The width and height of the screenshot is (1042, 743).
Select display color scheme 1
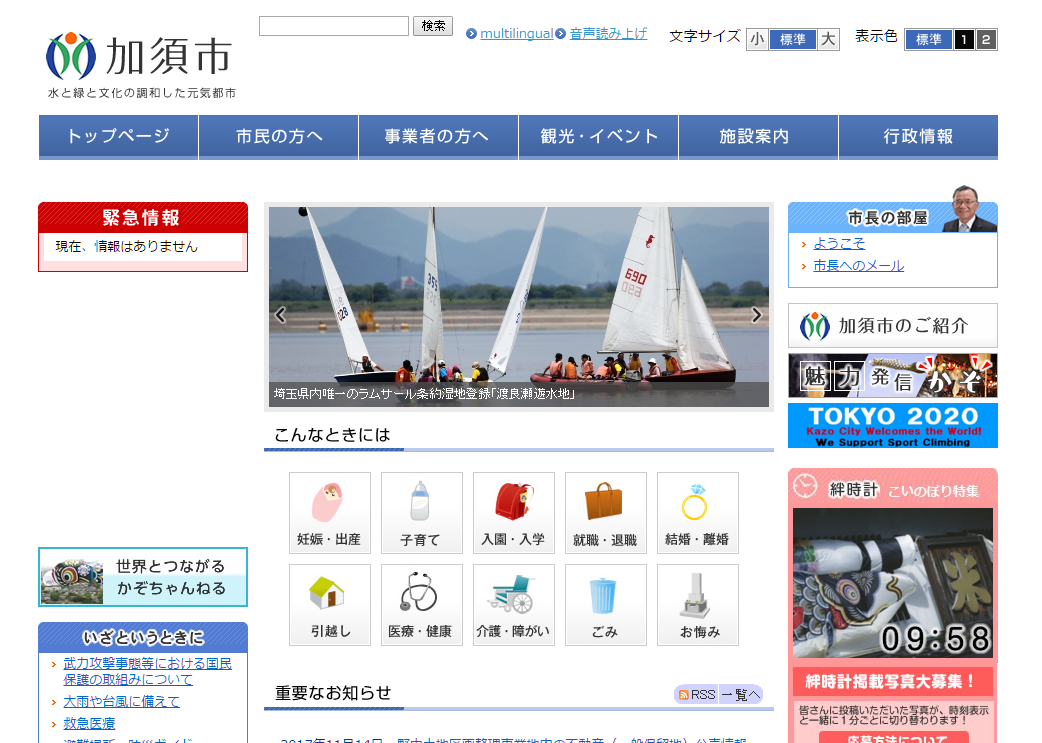click(x=964, y=39)
